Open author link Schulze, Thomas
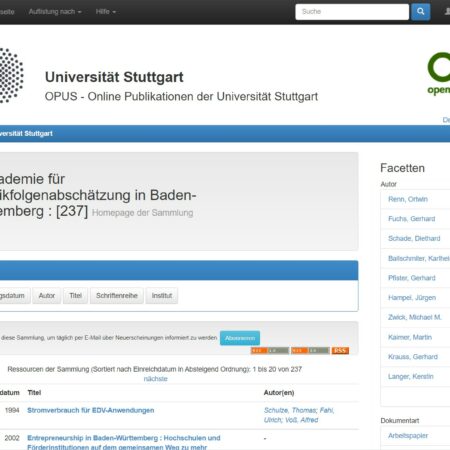The height and width of the screenshot is (450, 450). point(290,410)
